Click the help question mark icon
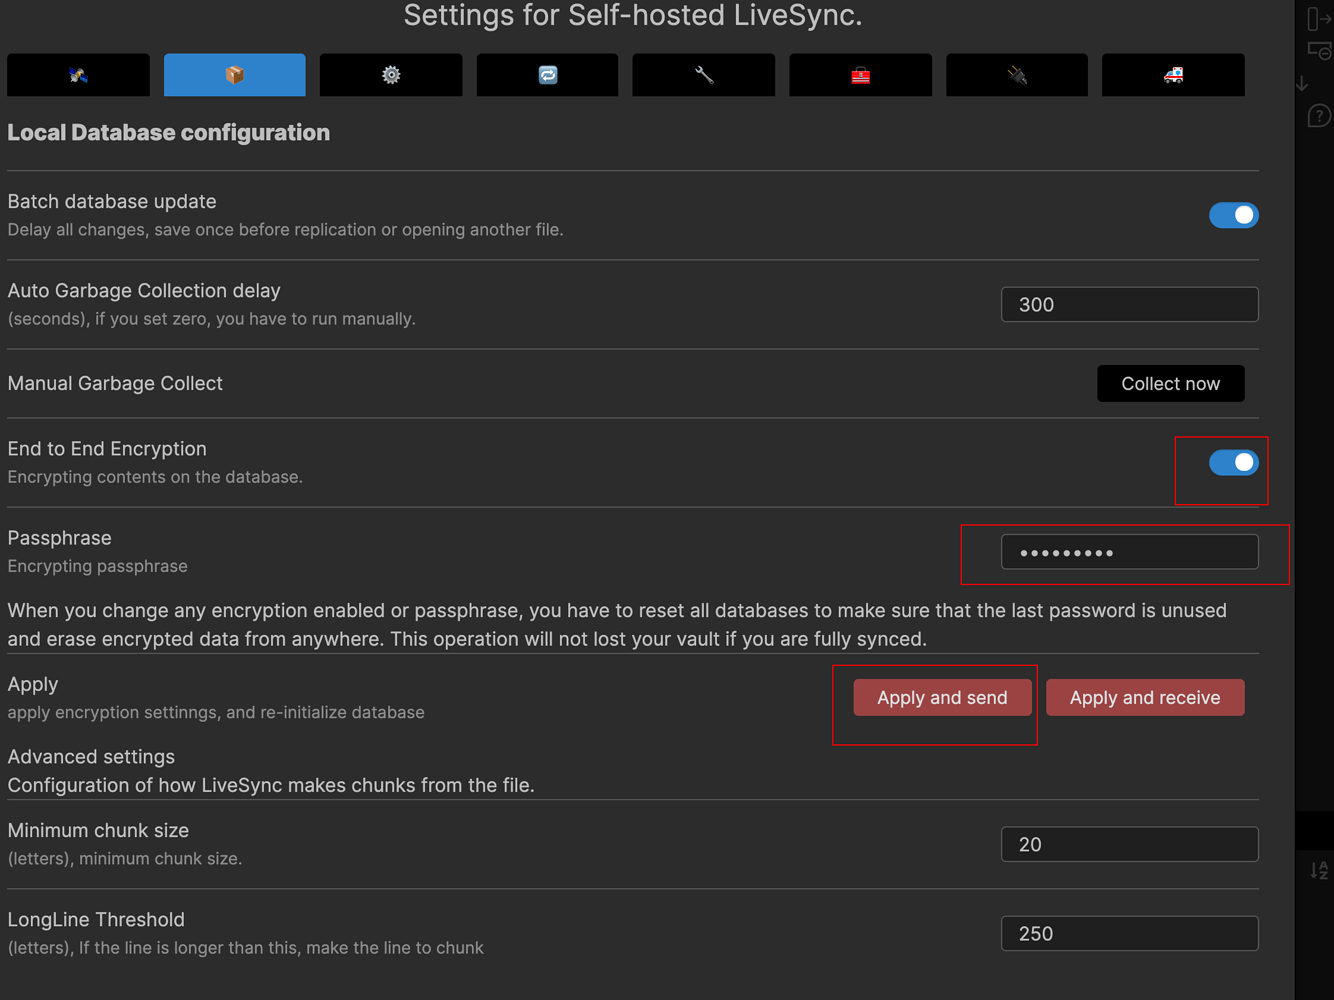Screen dimensions: 1334x1000 click(1319, 116)
